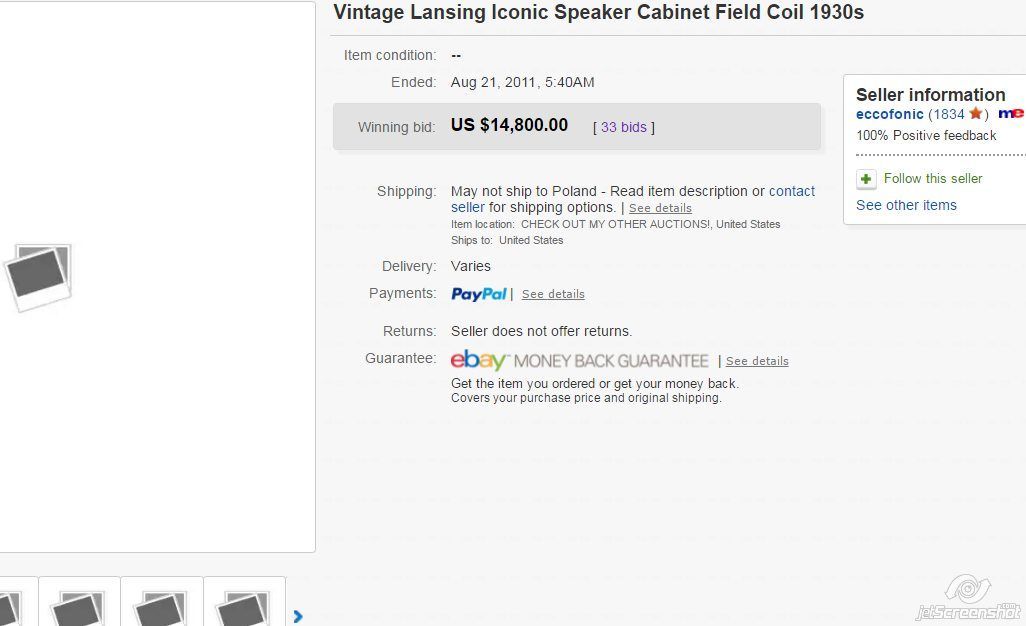Click the main placeholder photo image
1026x626 pixels.
pyautogui.click(x=38, y=277)
